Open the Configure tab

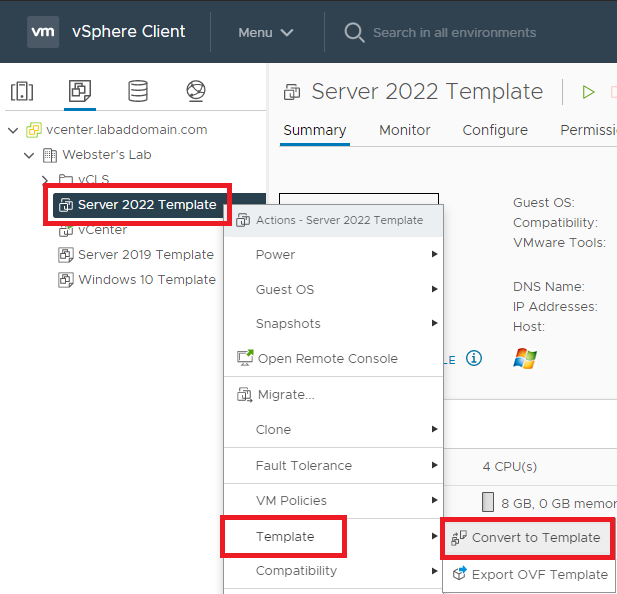coord(495,130)
